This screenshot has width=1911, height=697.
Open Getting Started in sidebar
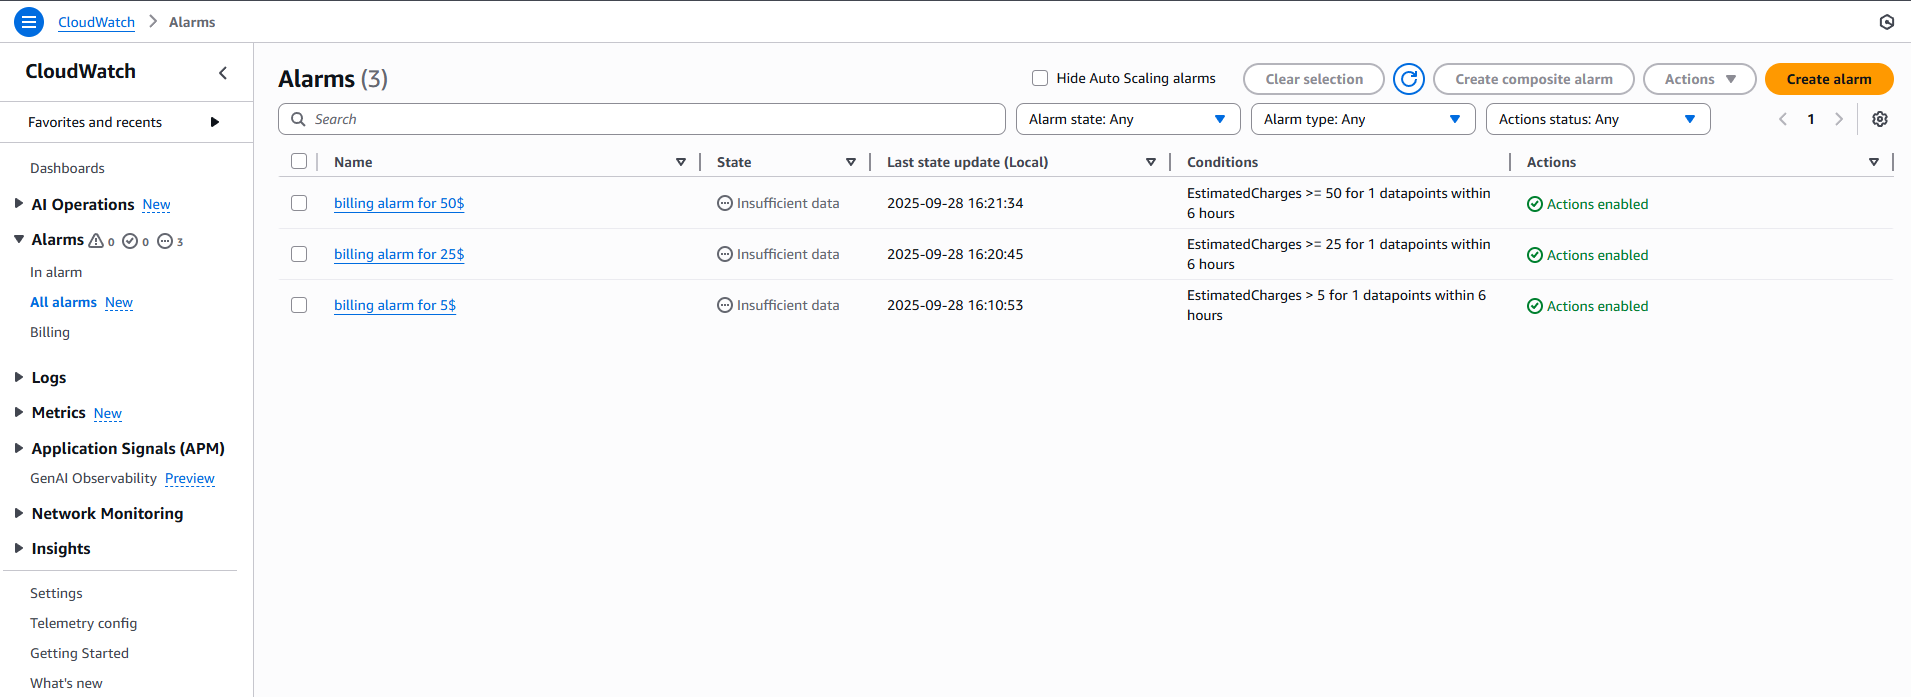79,653
